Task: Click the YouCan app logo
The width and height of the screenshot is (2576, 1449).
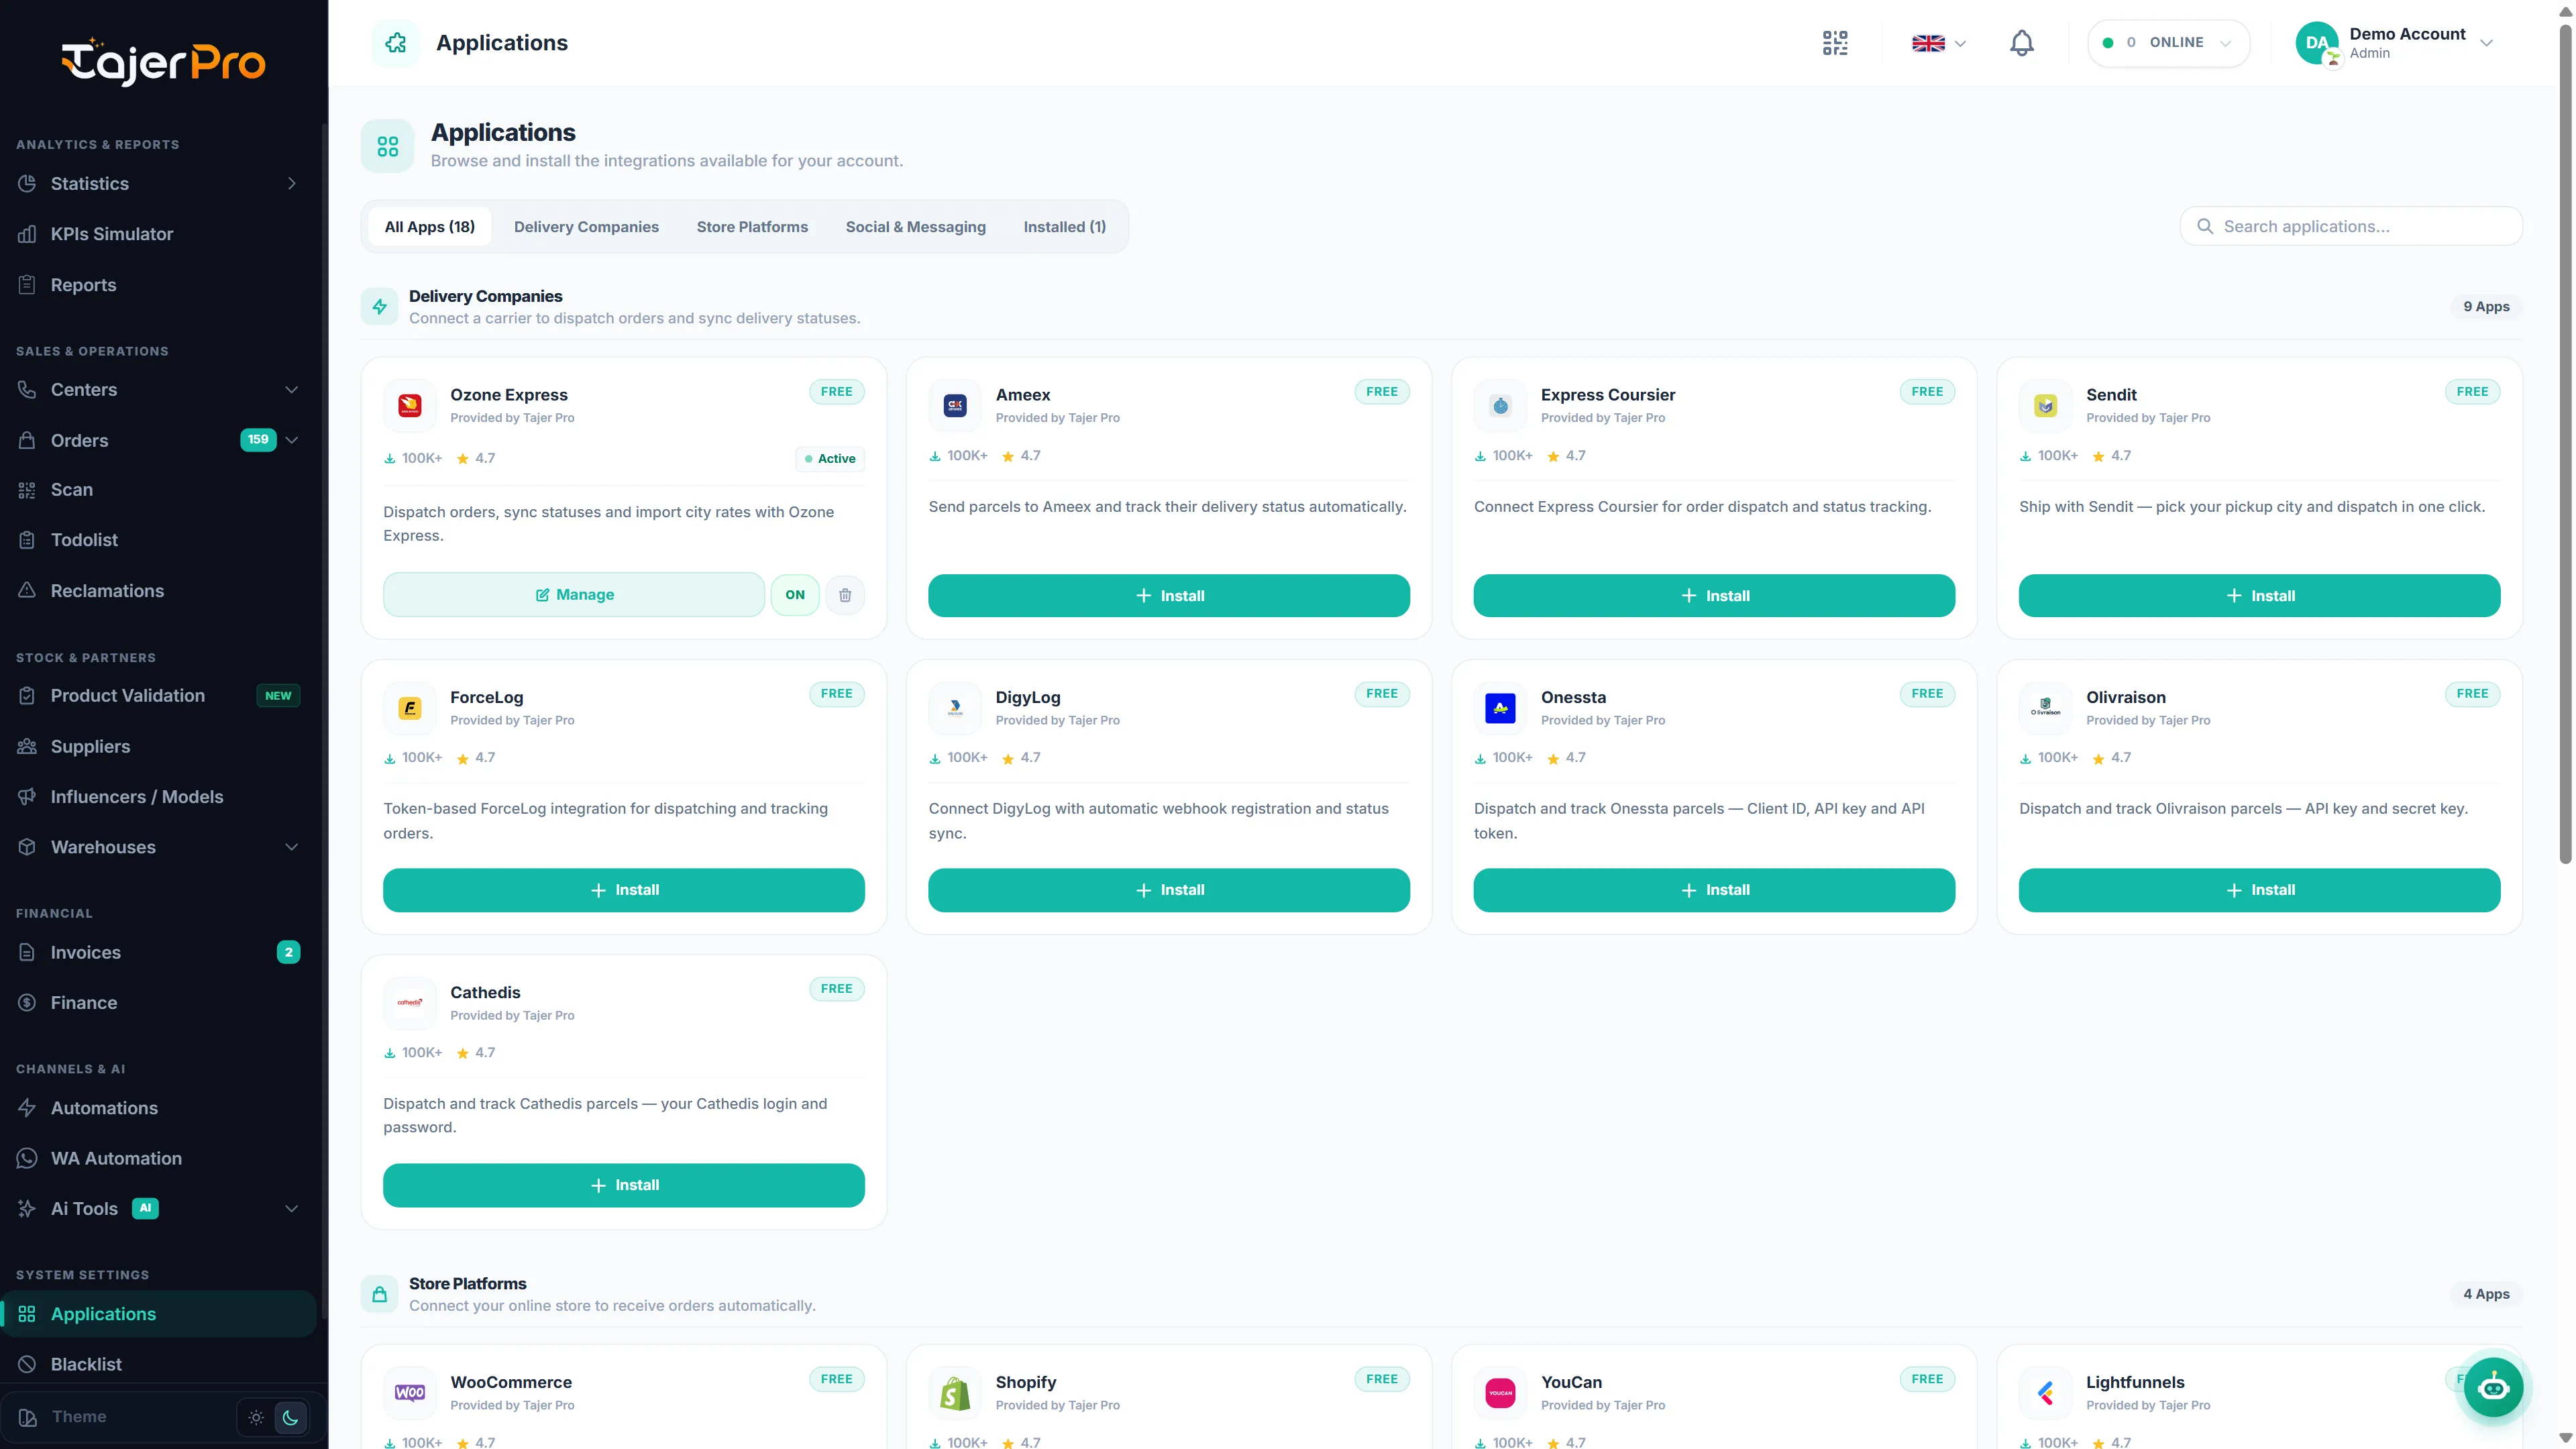Action: point(1500,1393)
